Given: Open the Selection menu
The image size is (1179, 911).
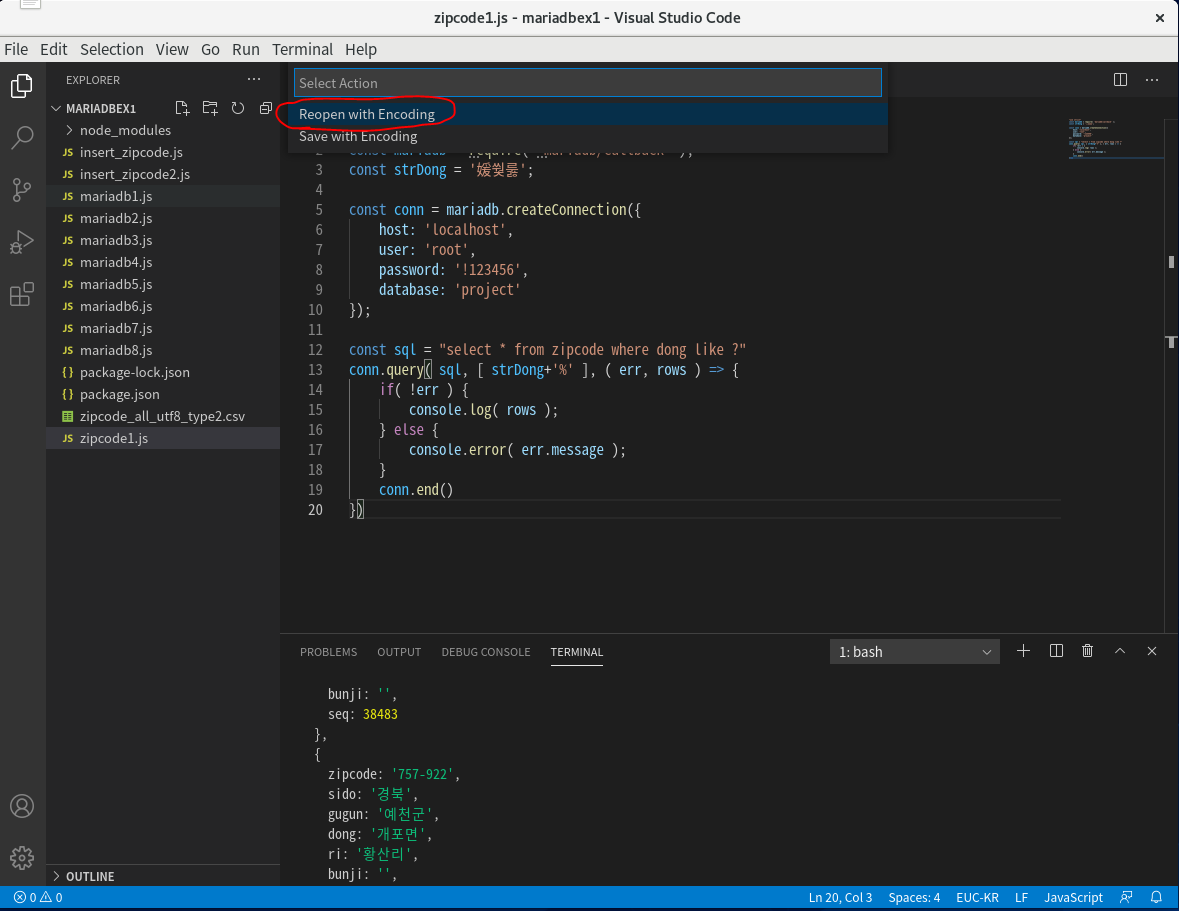Looking at the screenshot, I should (x=111, y=50).
